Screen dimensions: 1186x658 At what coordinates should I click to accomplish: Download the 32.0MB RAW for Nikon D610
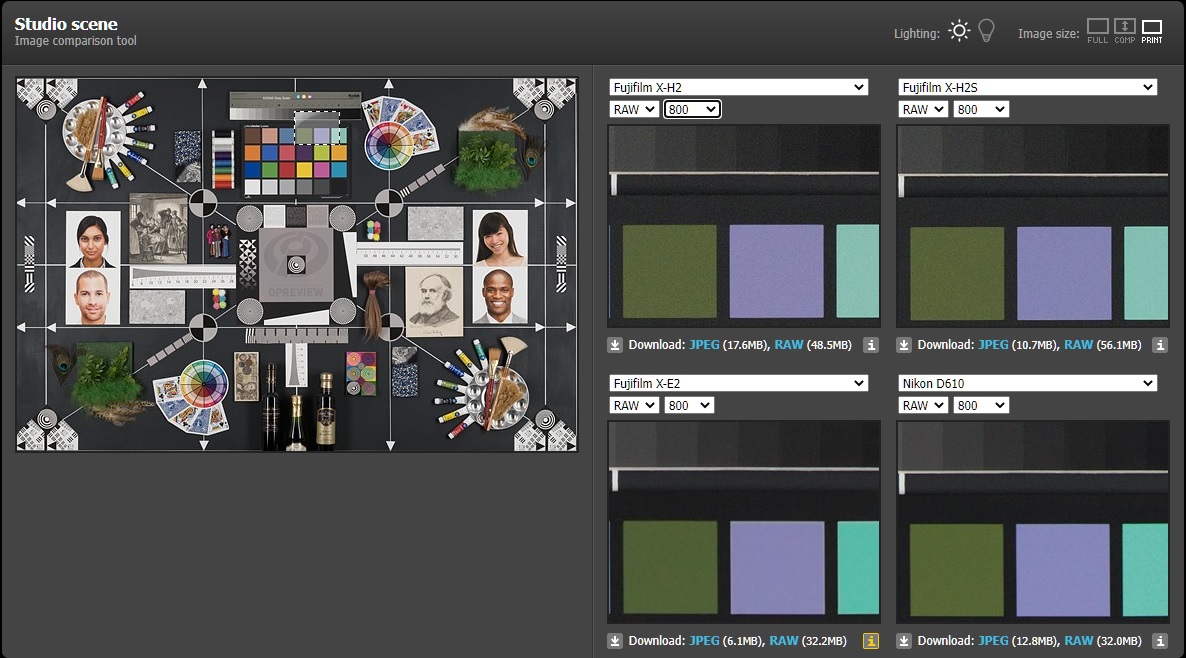pyautogui.click(x=1078, y=641)
